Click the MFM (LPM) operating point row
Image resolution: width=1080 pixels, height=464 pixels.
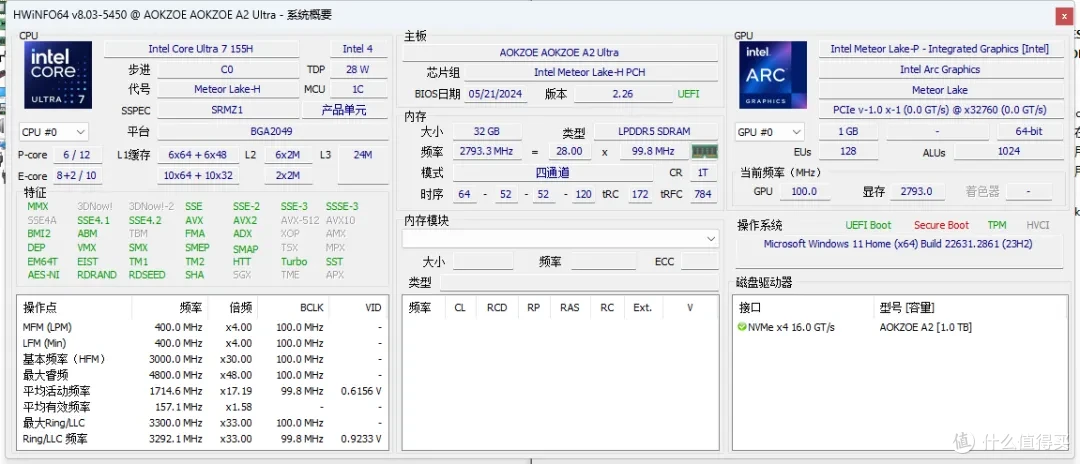click(202, 327)
